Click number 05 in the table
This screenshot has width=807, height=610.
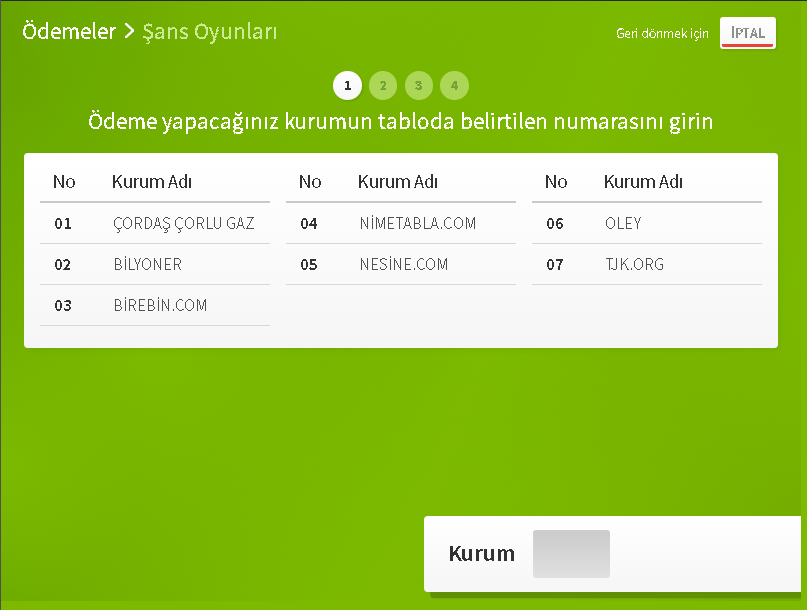click(x=309, y=265)
